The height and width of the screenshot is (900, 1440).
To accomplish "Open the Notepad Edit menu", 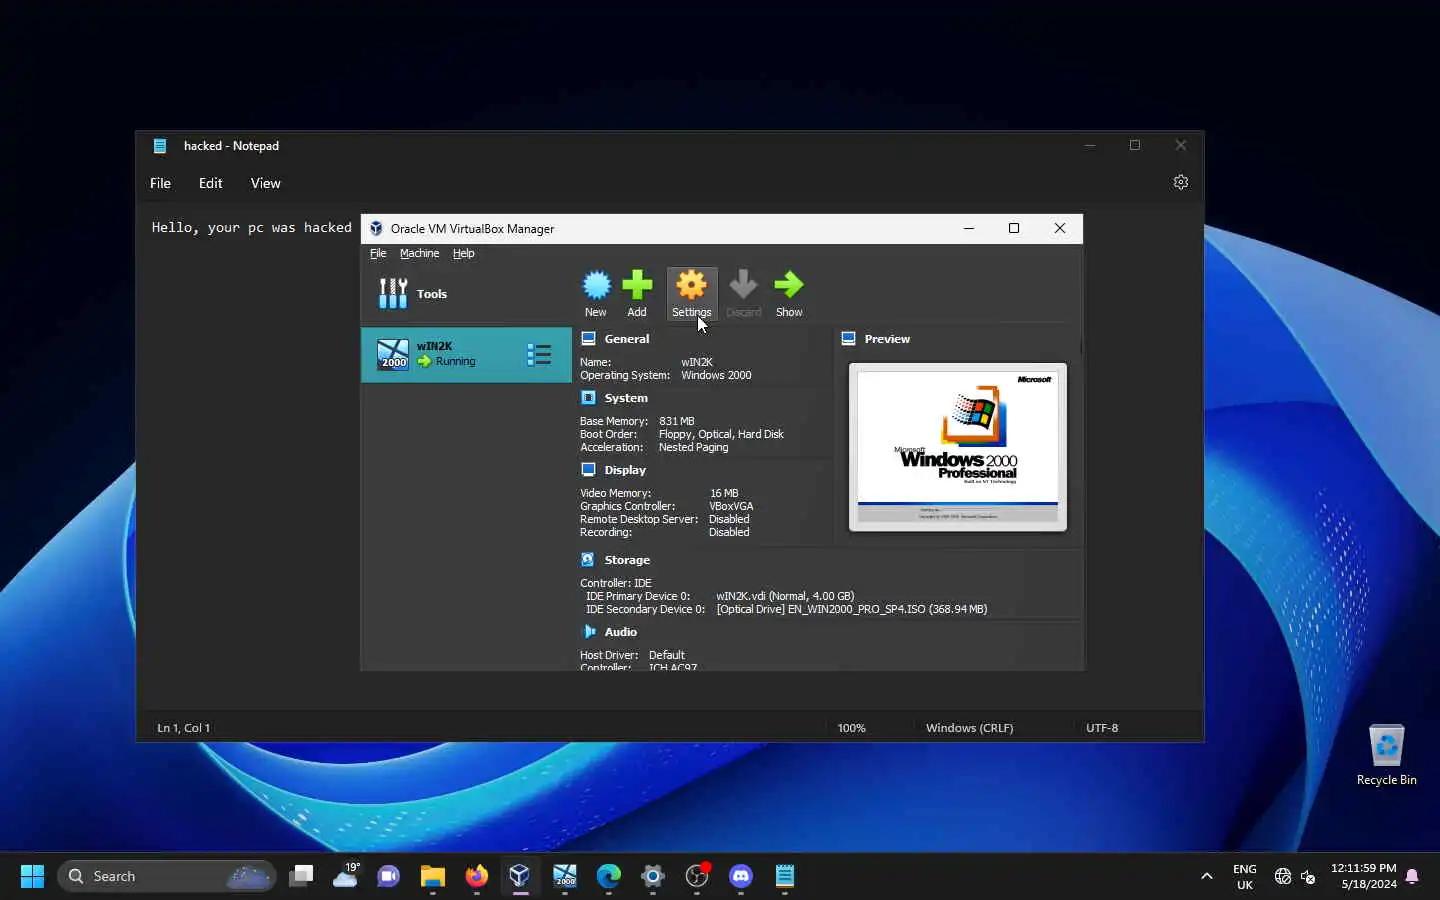I will click(x=210, y=183).
